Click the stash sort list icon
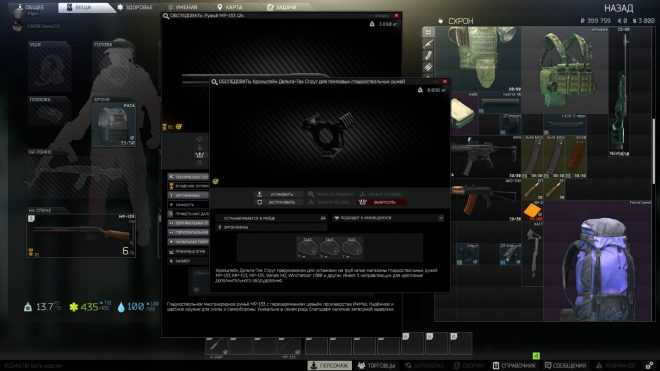Viewport: 660px width, 371px height. 428,32
